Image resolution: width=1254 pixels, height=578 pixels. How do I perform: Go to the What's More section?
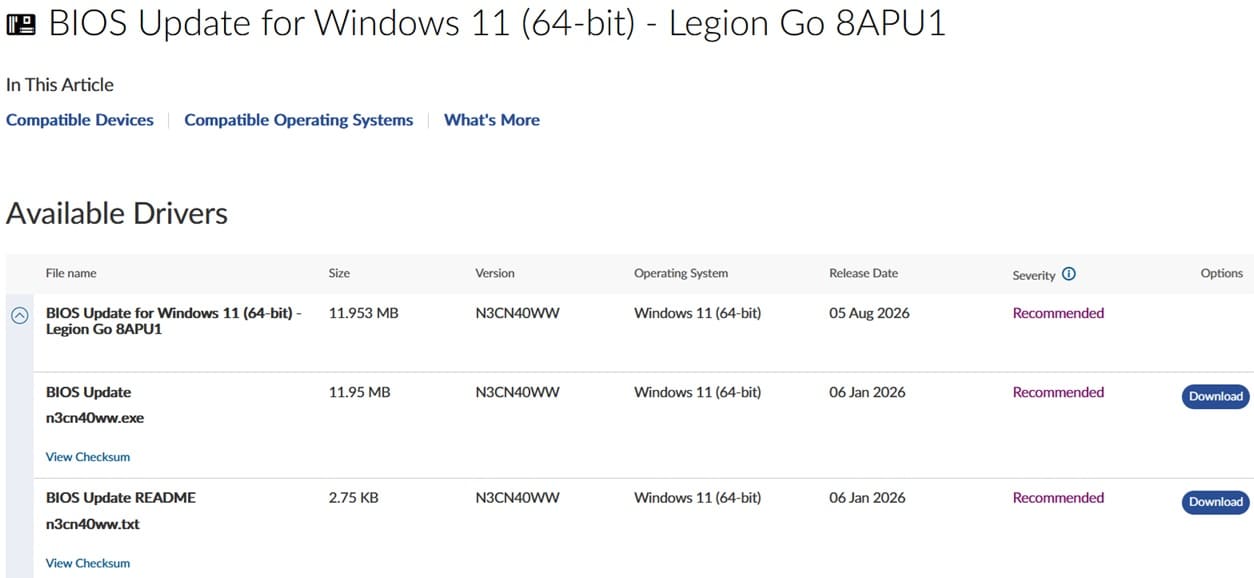coord(492,120)
